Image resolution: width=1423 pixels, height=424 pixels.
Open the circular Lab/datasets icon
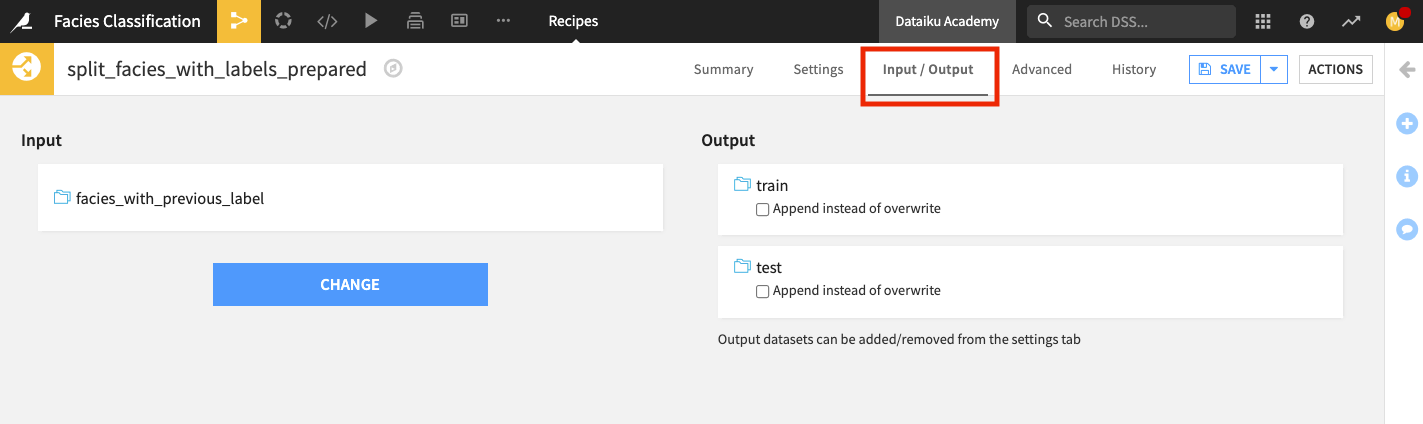pos(283,21)
